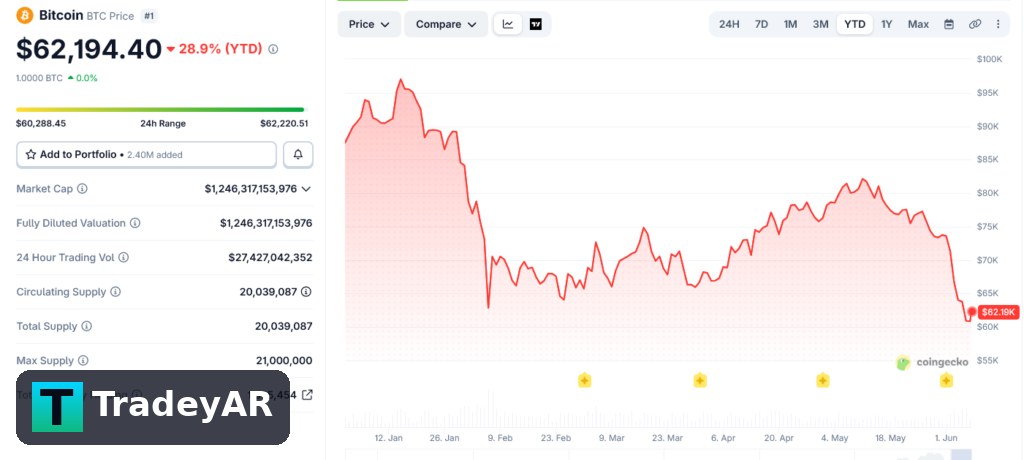Expand Market Cap details chevron
Screen dimensions: 1024x460
coord(306,189)
